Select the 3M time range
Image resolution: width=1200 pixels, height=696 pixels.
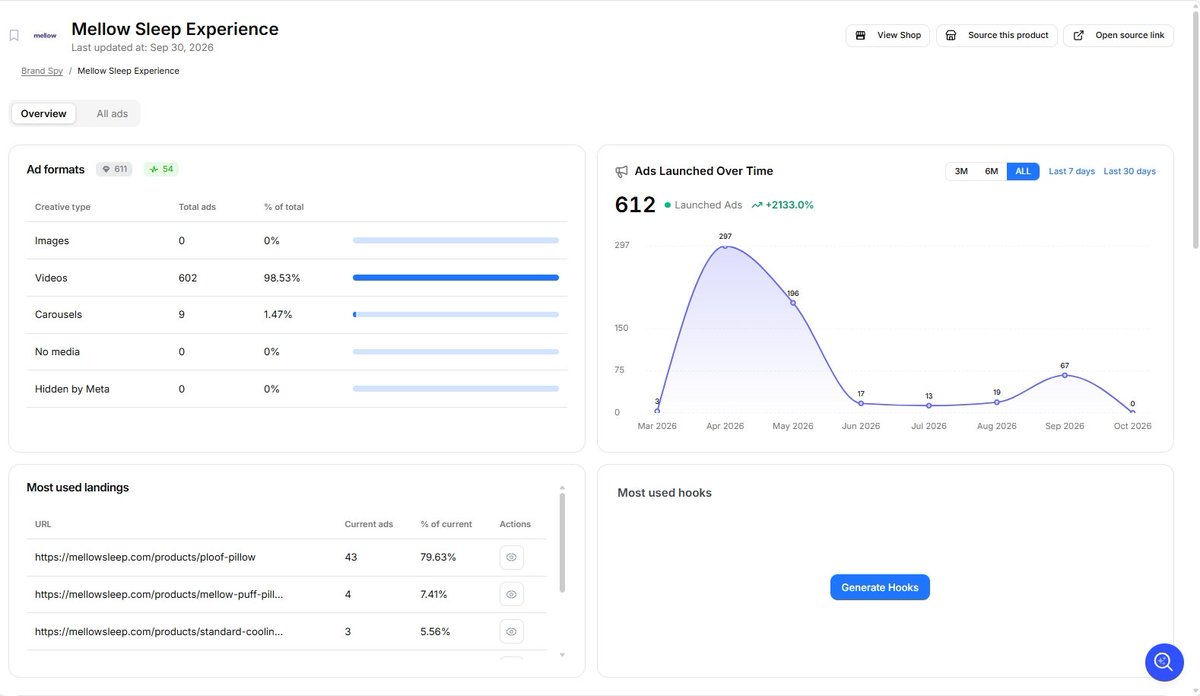pyautogui.click(x=961, y=171)
